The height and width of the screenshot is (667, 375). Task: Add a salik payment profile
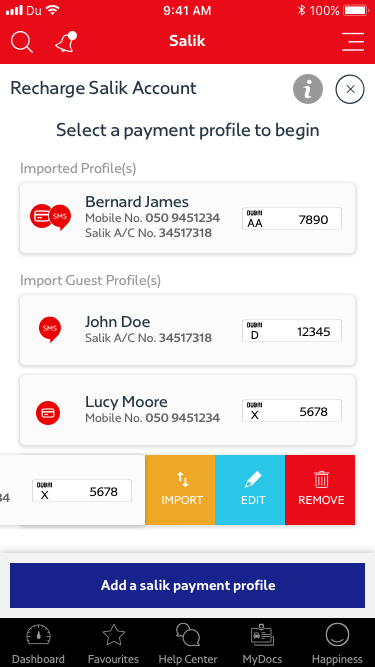pos(188,585)
